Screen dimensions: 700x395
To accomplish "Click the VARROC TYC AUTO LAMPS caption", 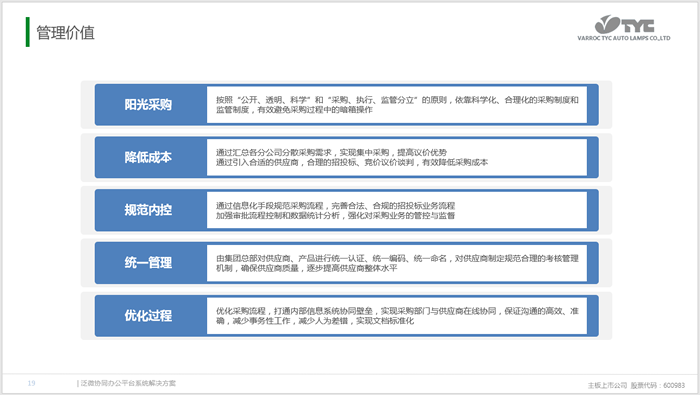I will click(x=624, y=38).
